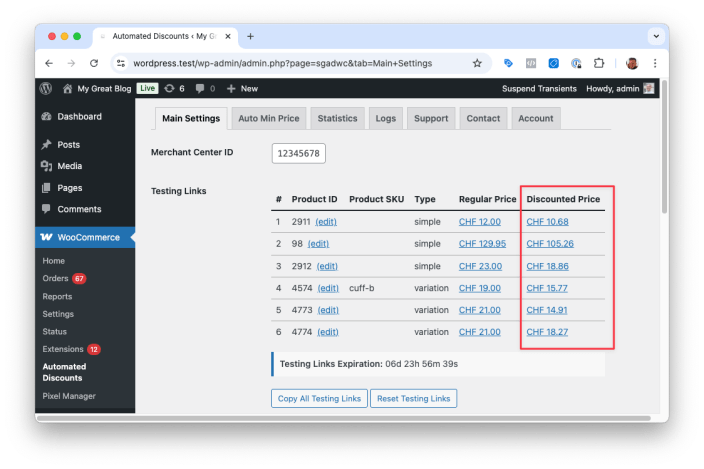The width and height of the screenshot is (704, 469).
Task: Click the comments bubble in admin bar
Action: 204,88
